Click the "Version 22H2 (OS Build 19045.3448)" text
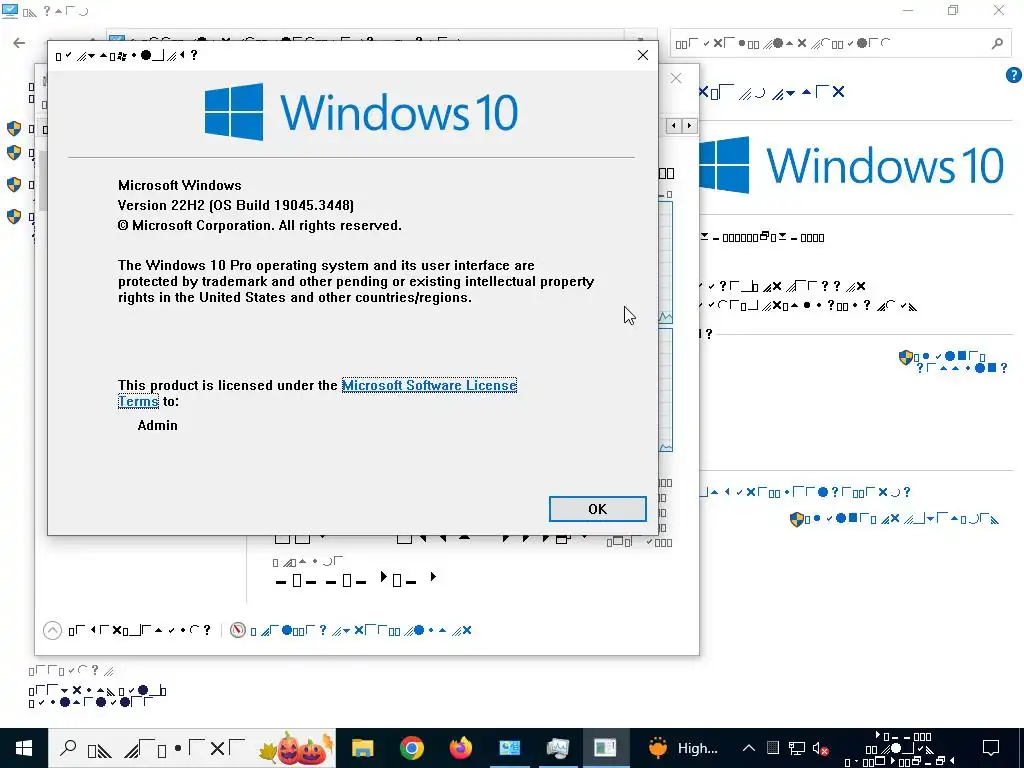Viewport: 1024px width, 768px height. point(236,205)
